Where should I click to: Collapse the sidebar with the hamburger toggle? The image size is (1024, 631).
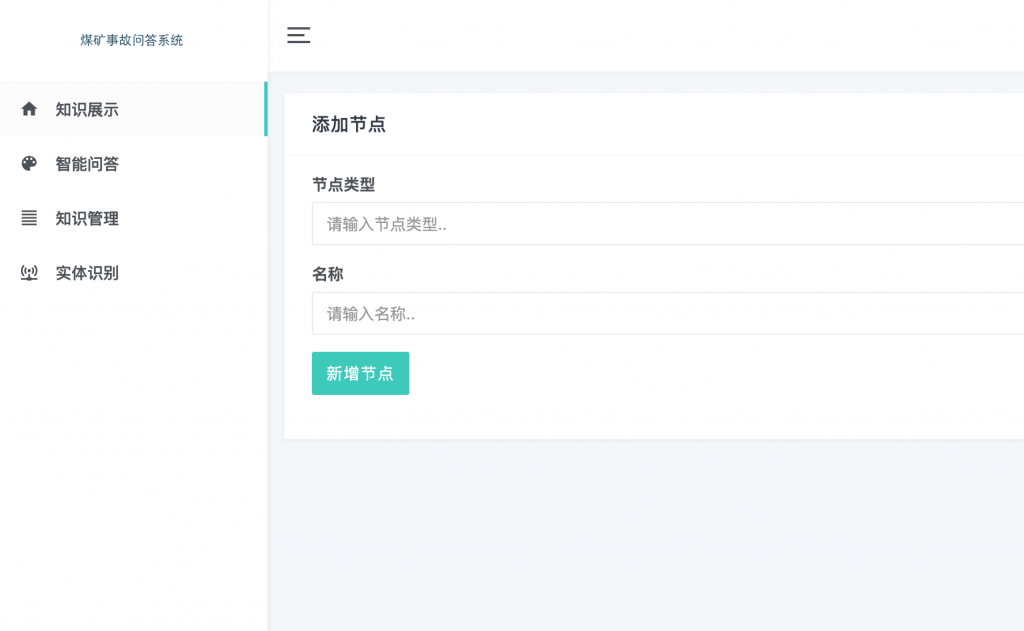point(298,35)
